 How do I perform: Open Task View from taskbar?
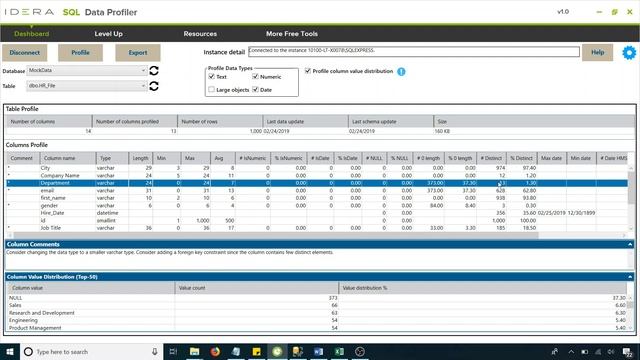[173, 351]
